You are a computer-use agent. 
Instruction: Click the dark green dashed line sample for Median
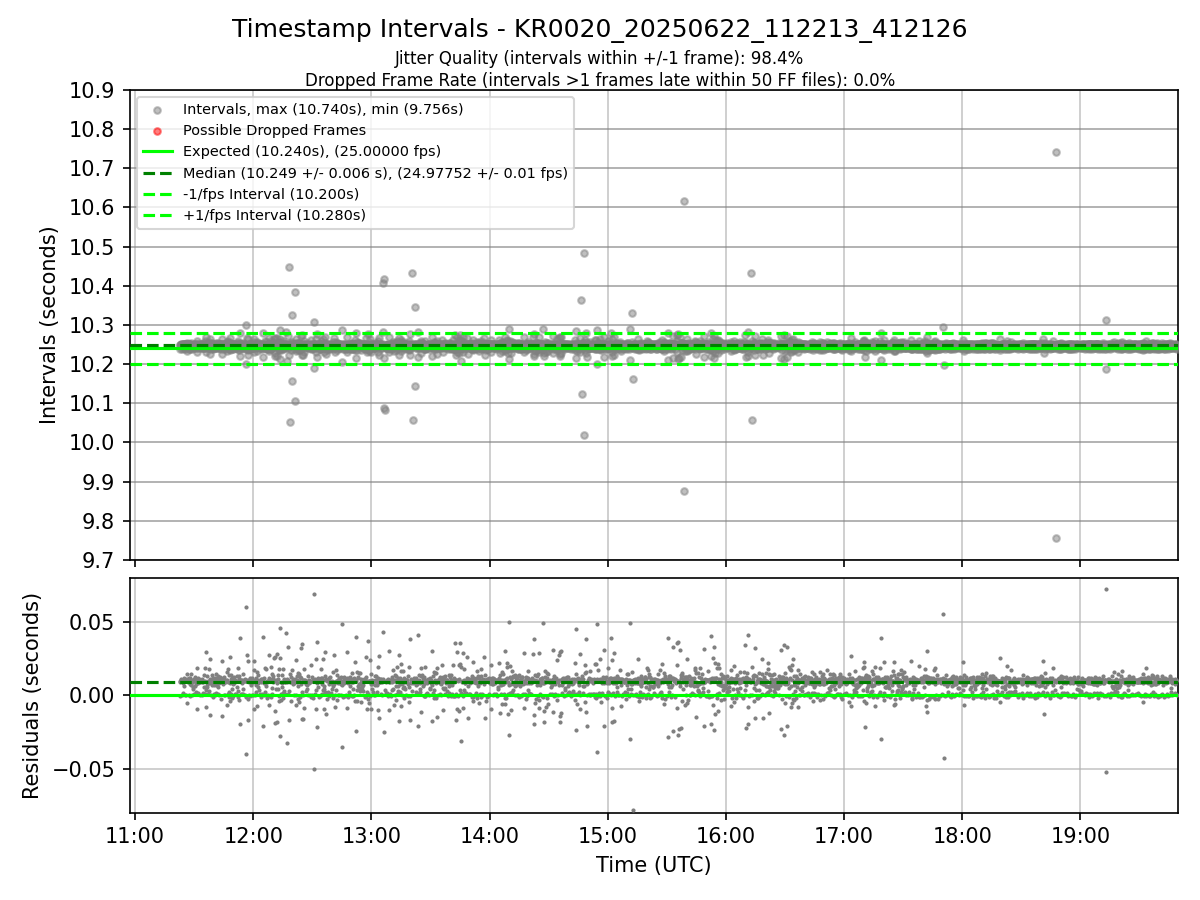(x=157, y=173)
